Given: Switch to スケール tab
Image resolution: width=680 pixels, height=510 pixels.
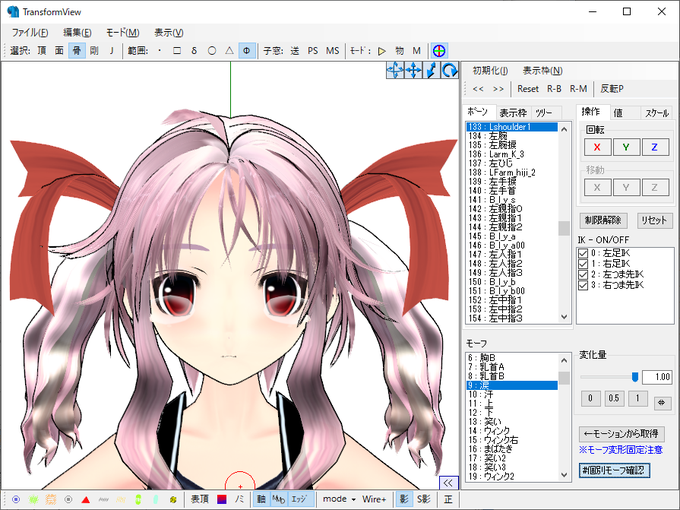Looking at the screenshot, I should 657,113.
